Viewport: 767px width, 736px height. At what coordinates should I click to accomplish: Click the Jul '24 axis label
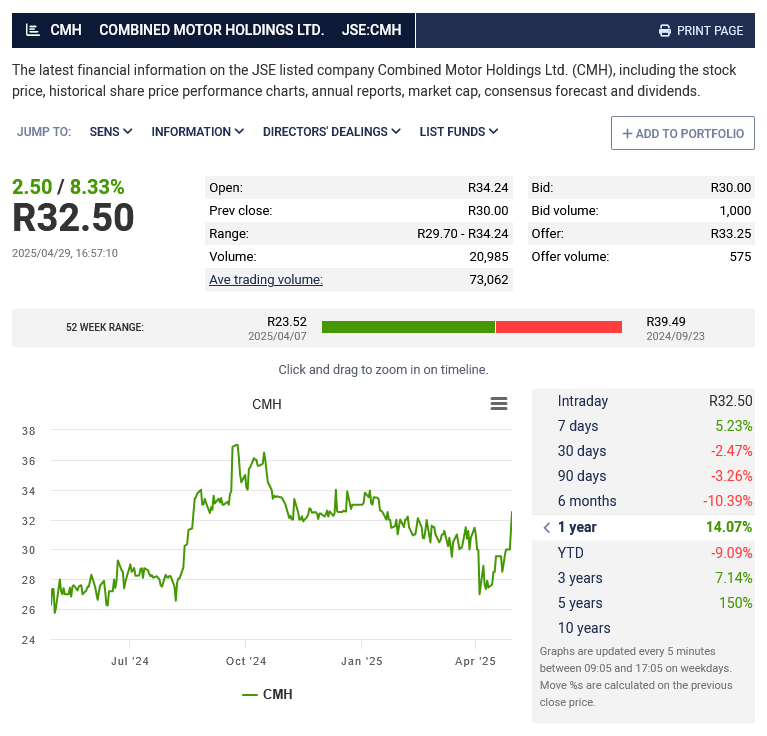coord(130,661)
